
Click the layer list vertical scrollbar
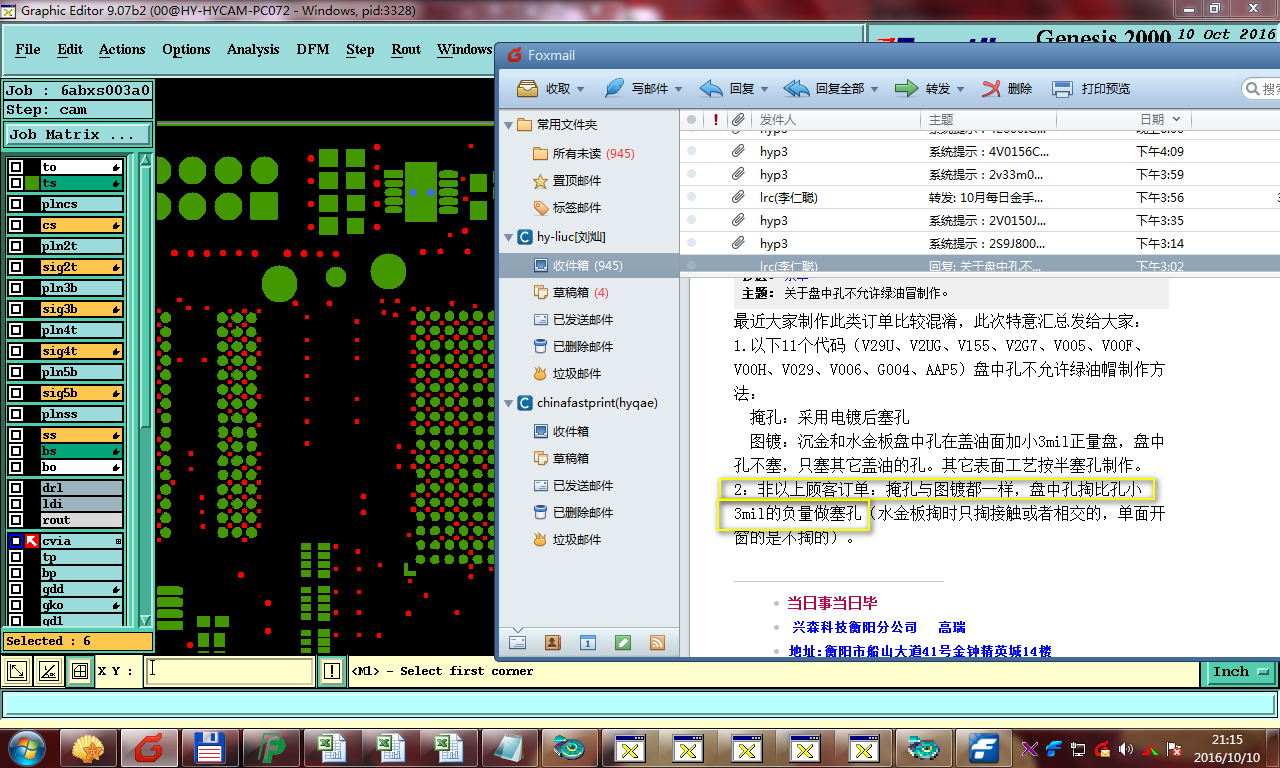pos(146,300)
